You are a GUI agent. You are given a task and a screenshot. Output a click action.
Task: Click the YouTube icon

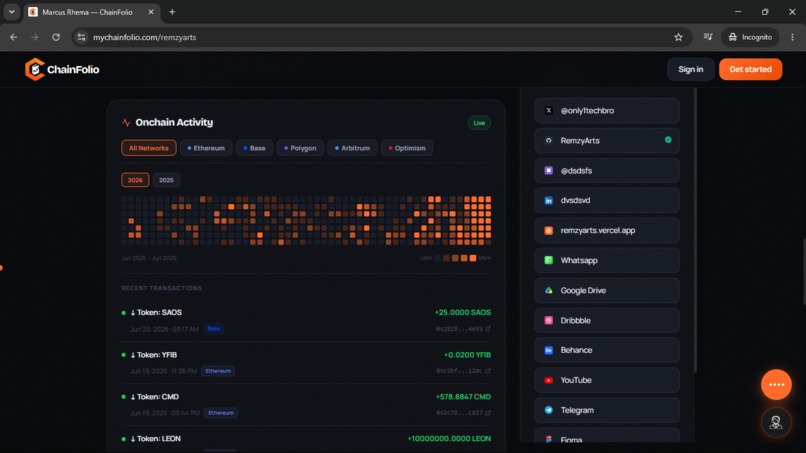[548, 380]
